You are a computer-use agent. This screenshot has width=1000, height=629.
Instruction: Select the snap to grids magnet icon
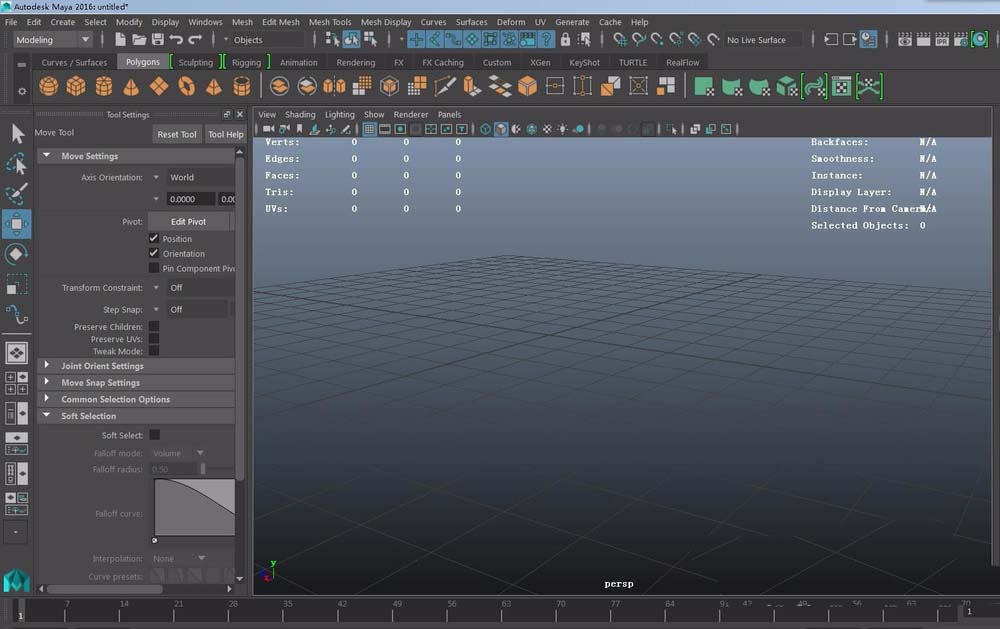point(416,39)
